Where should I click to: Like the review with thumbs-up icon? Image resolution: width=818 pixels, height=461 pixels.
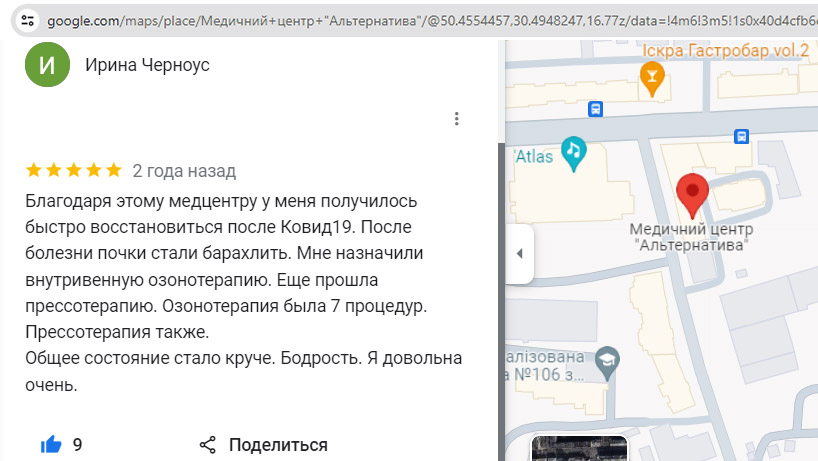[51, 445]
